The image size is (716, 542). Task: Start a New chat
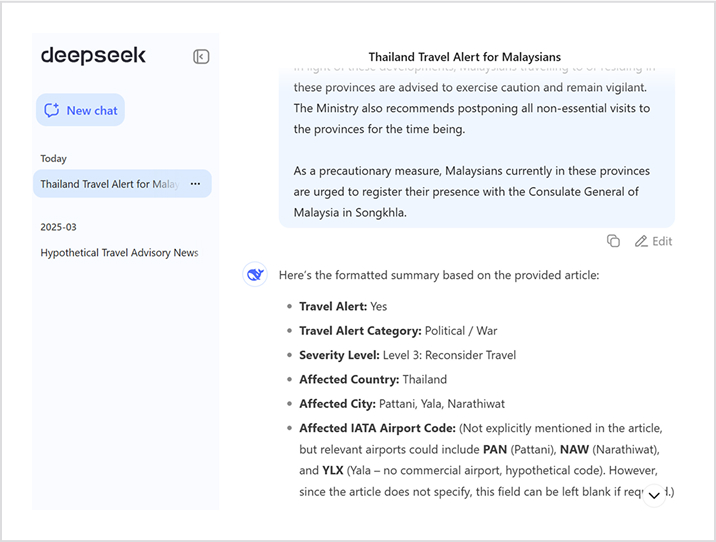[80, 110]
